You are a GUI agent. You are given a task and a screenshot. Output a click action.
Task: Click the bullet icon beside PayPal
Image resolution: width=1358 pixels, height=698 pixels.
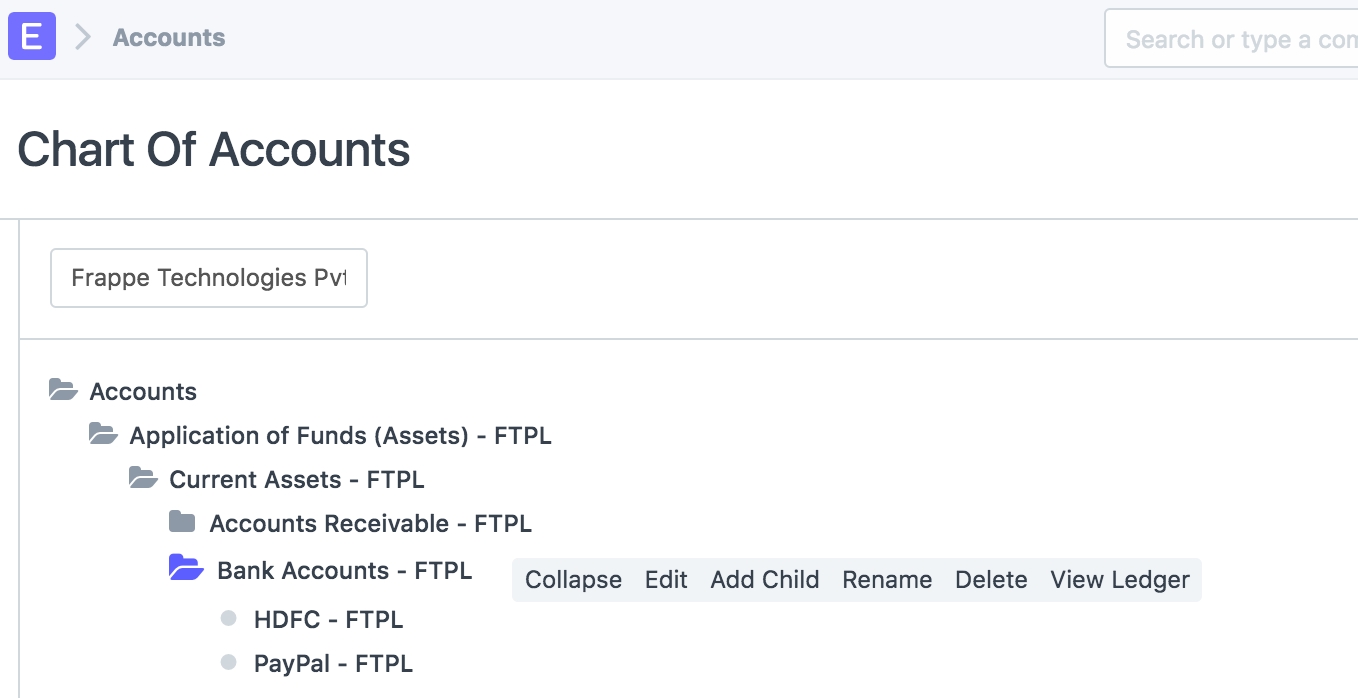pyautogui.click(x=228, y=662)
